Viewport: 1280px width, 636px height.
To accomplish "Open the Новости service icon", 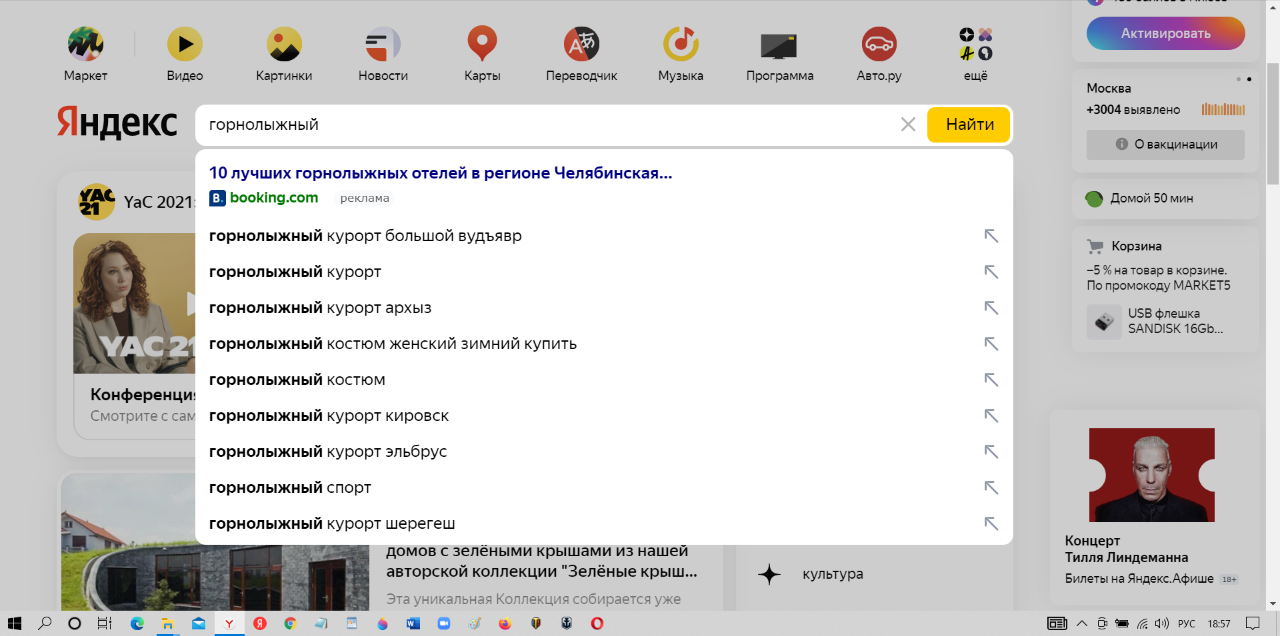I will (x=383, y=45).
